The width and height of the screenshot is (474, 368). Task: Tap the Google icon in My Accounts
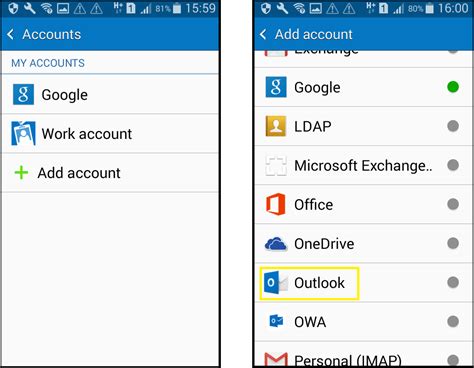(23, 94)
